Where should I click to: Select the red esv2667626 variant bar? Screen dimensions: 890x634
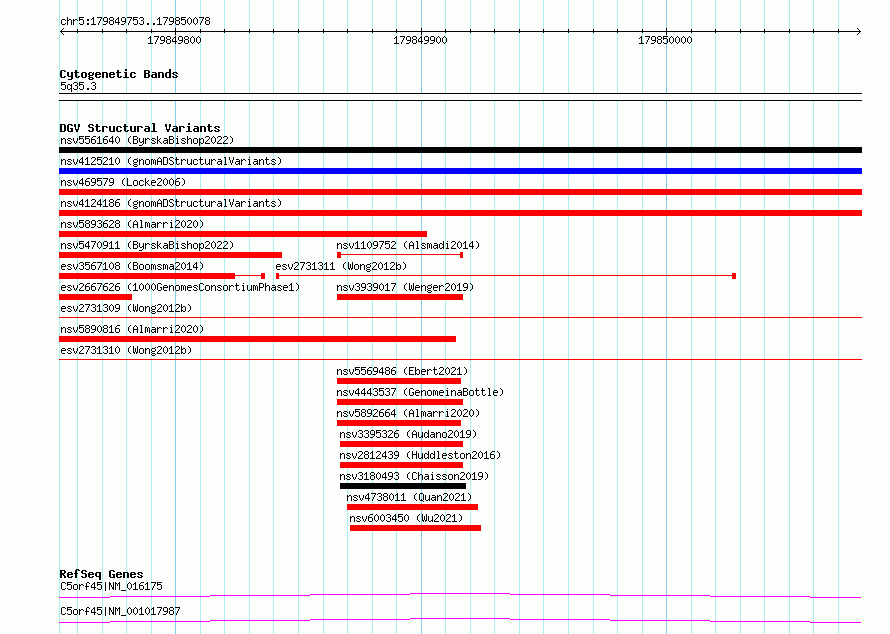(x=95, y=297)
